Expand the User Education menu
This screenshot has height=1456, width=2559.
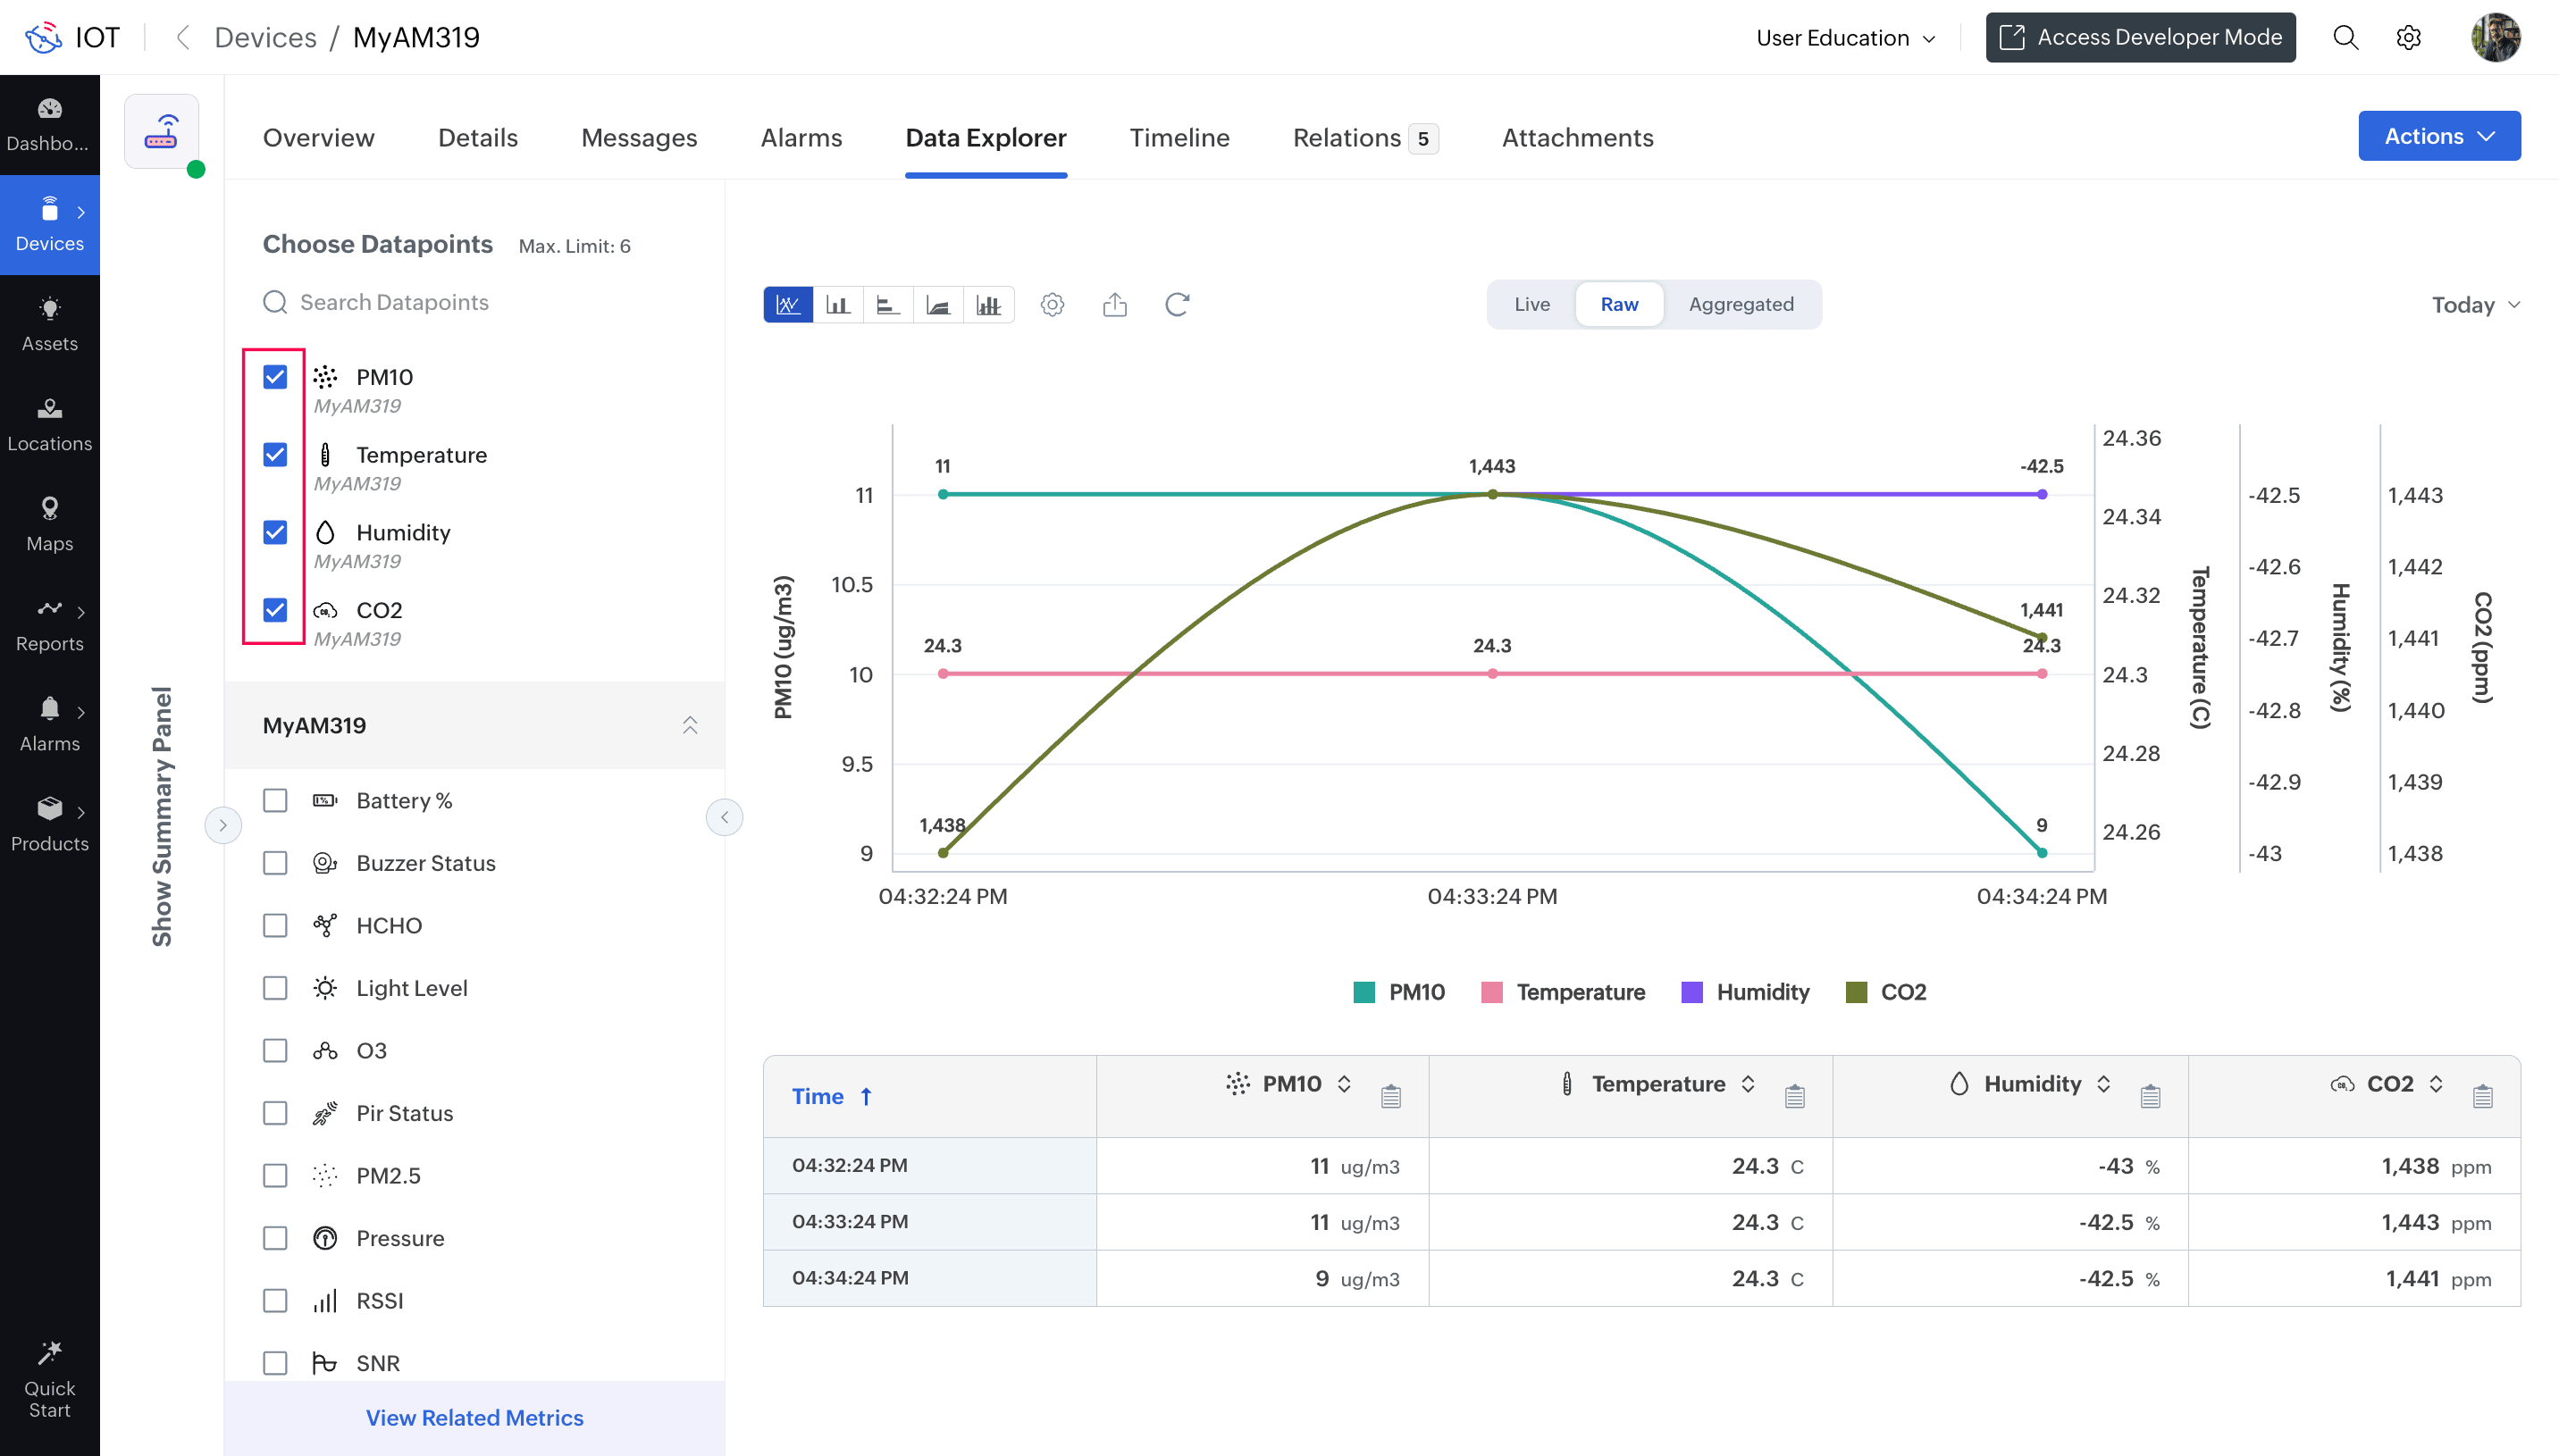(x=1845, y=37)
